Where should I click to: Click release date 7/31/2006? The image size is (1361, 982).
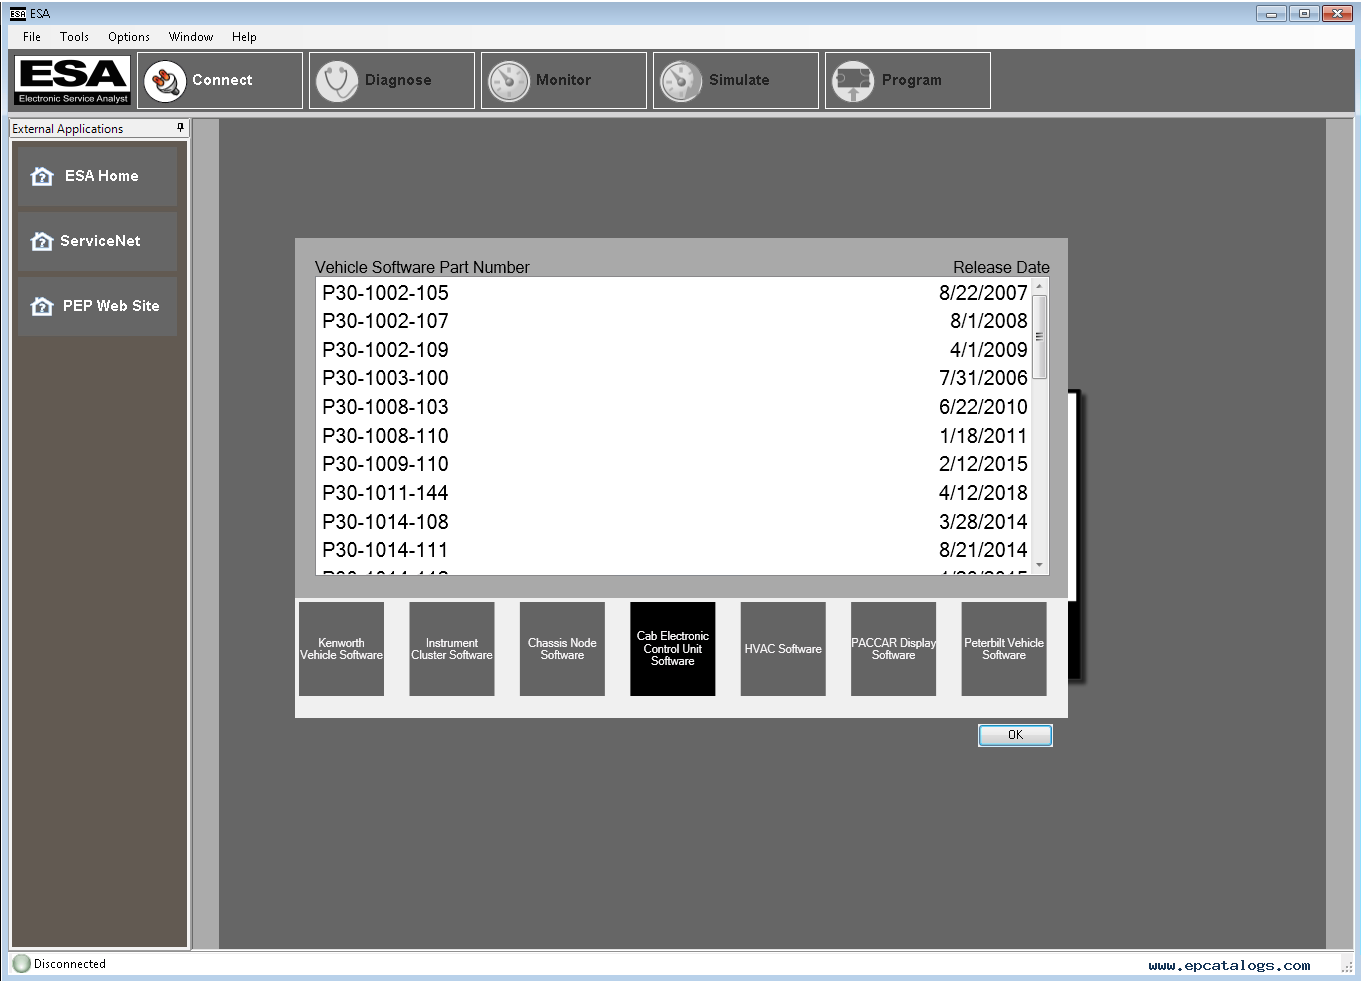tap(983, 378)
